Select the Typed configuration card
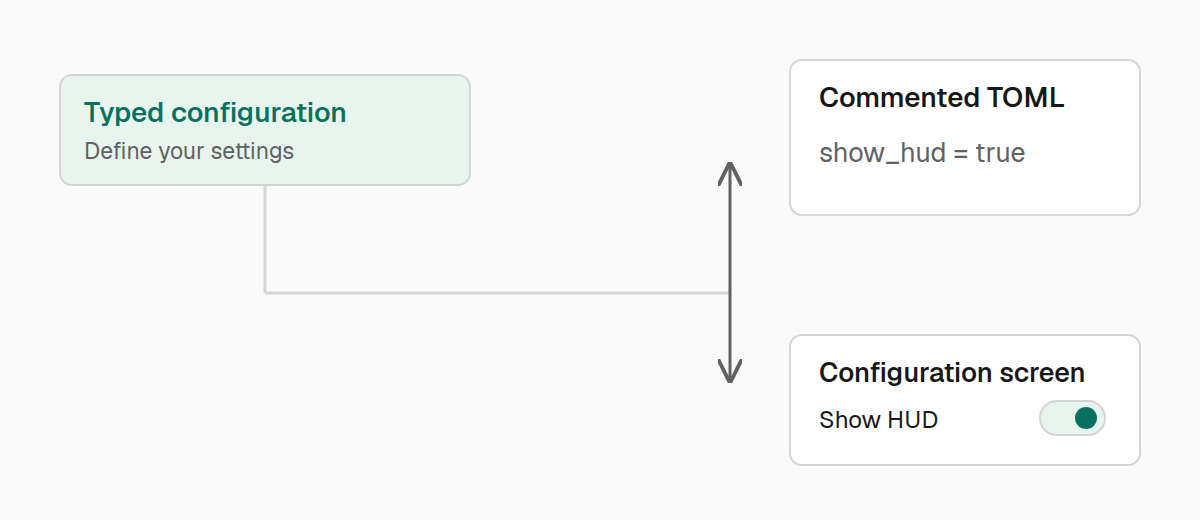 point(265,130)
